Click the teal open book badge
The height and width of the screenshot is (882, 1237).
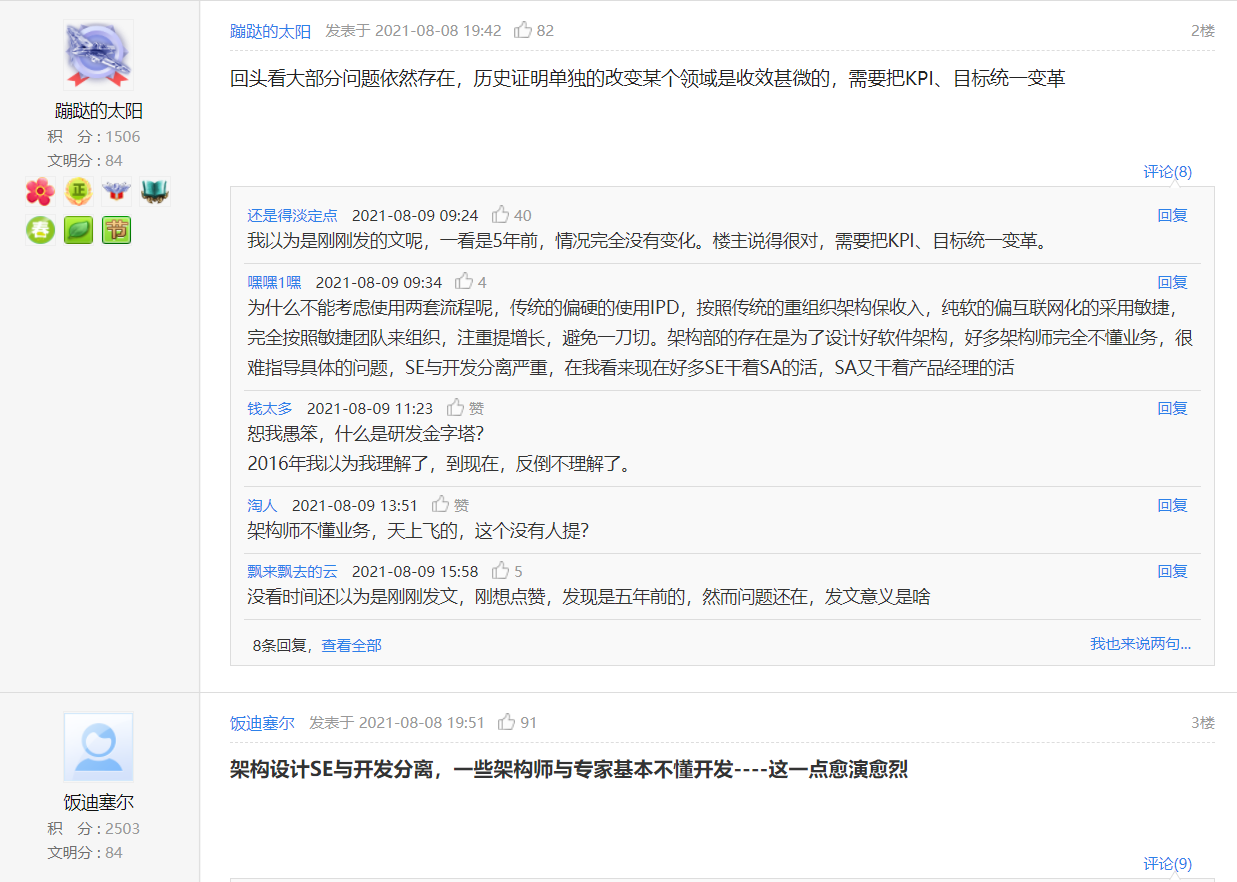tap(154, 191)
